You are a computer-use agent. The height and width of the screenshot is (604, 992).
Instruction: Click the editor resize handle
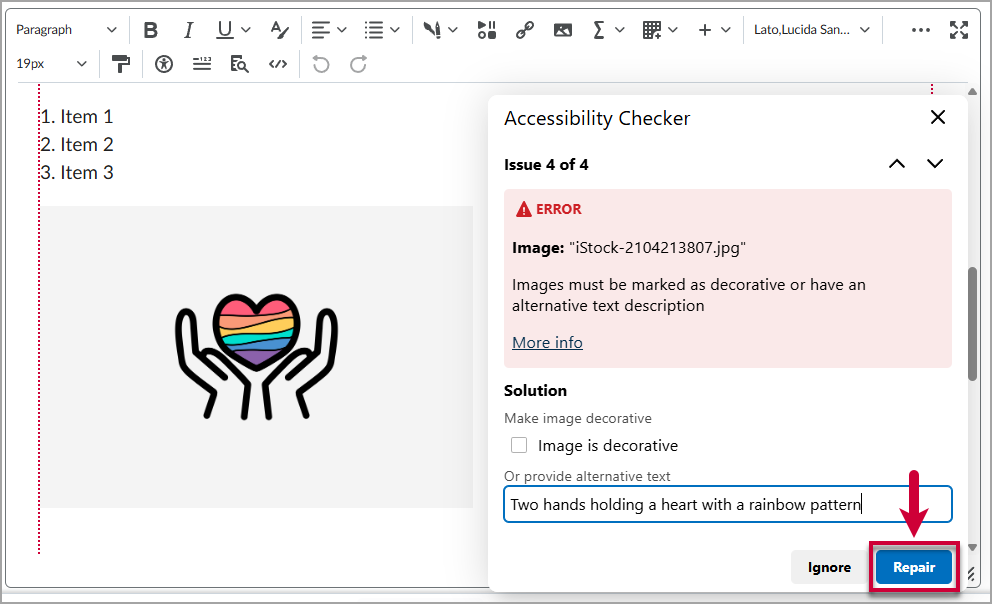pos(971,574)
